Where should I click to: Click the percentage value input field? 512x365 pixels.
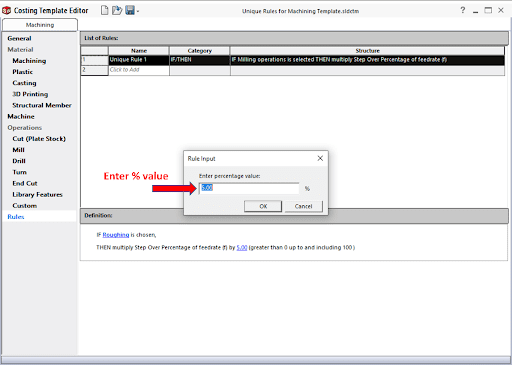click(249, 188)
